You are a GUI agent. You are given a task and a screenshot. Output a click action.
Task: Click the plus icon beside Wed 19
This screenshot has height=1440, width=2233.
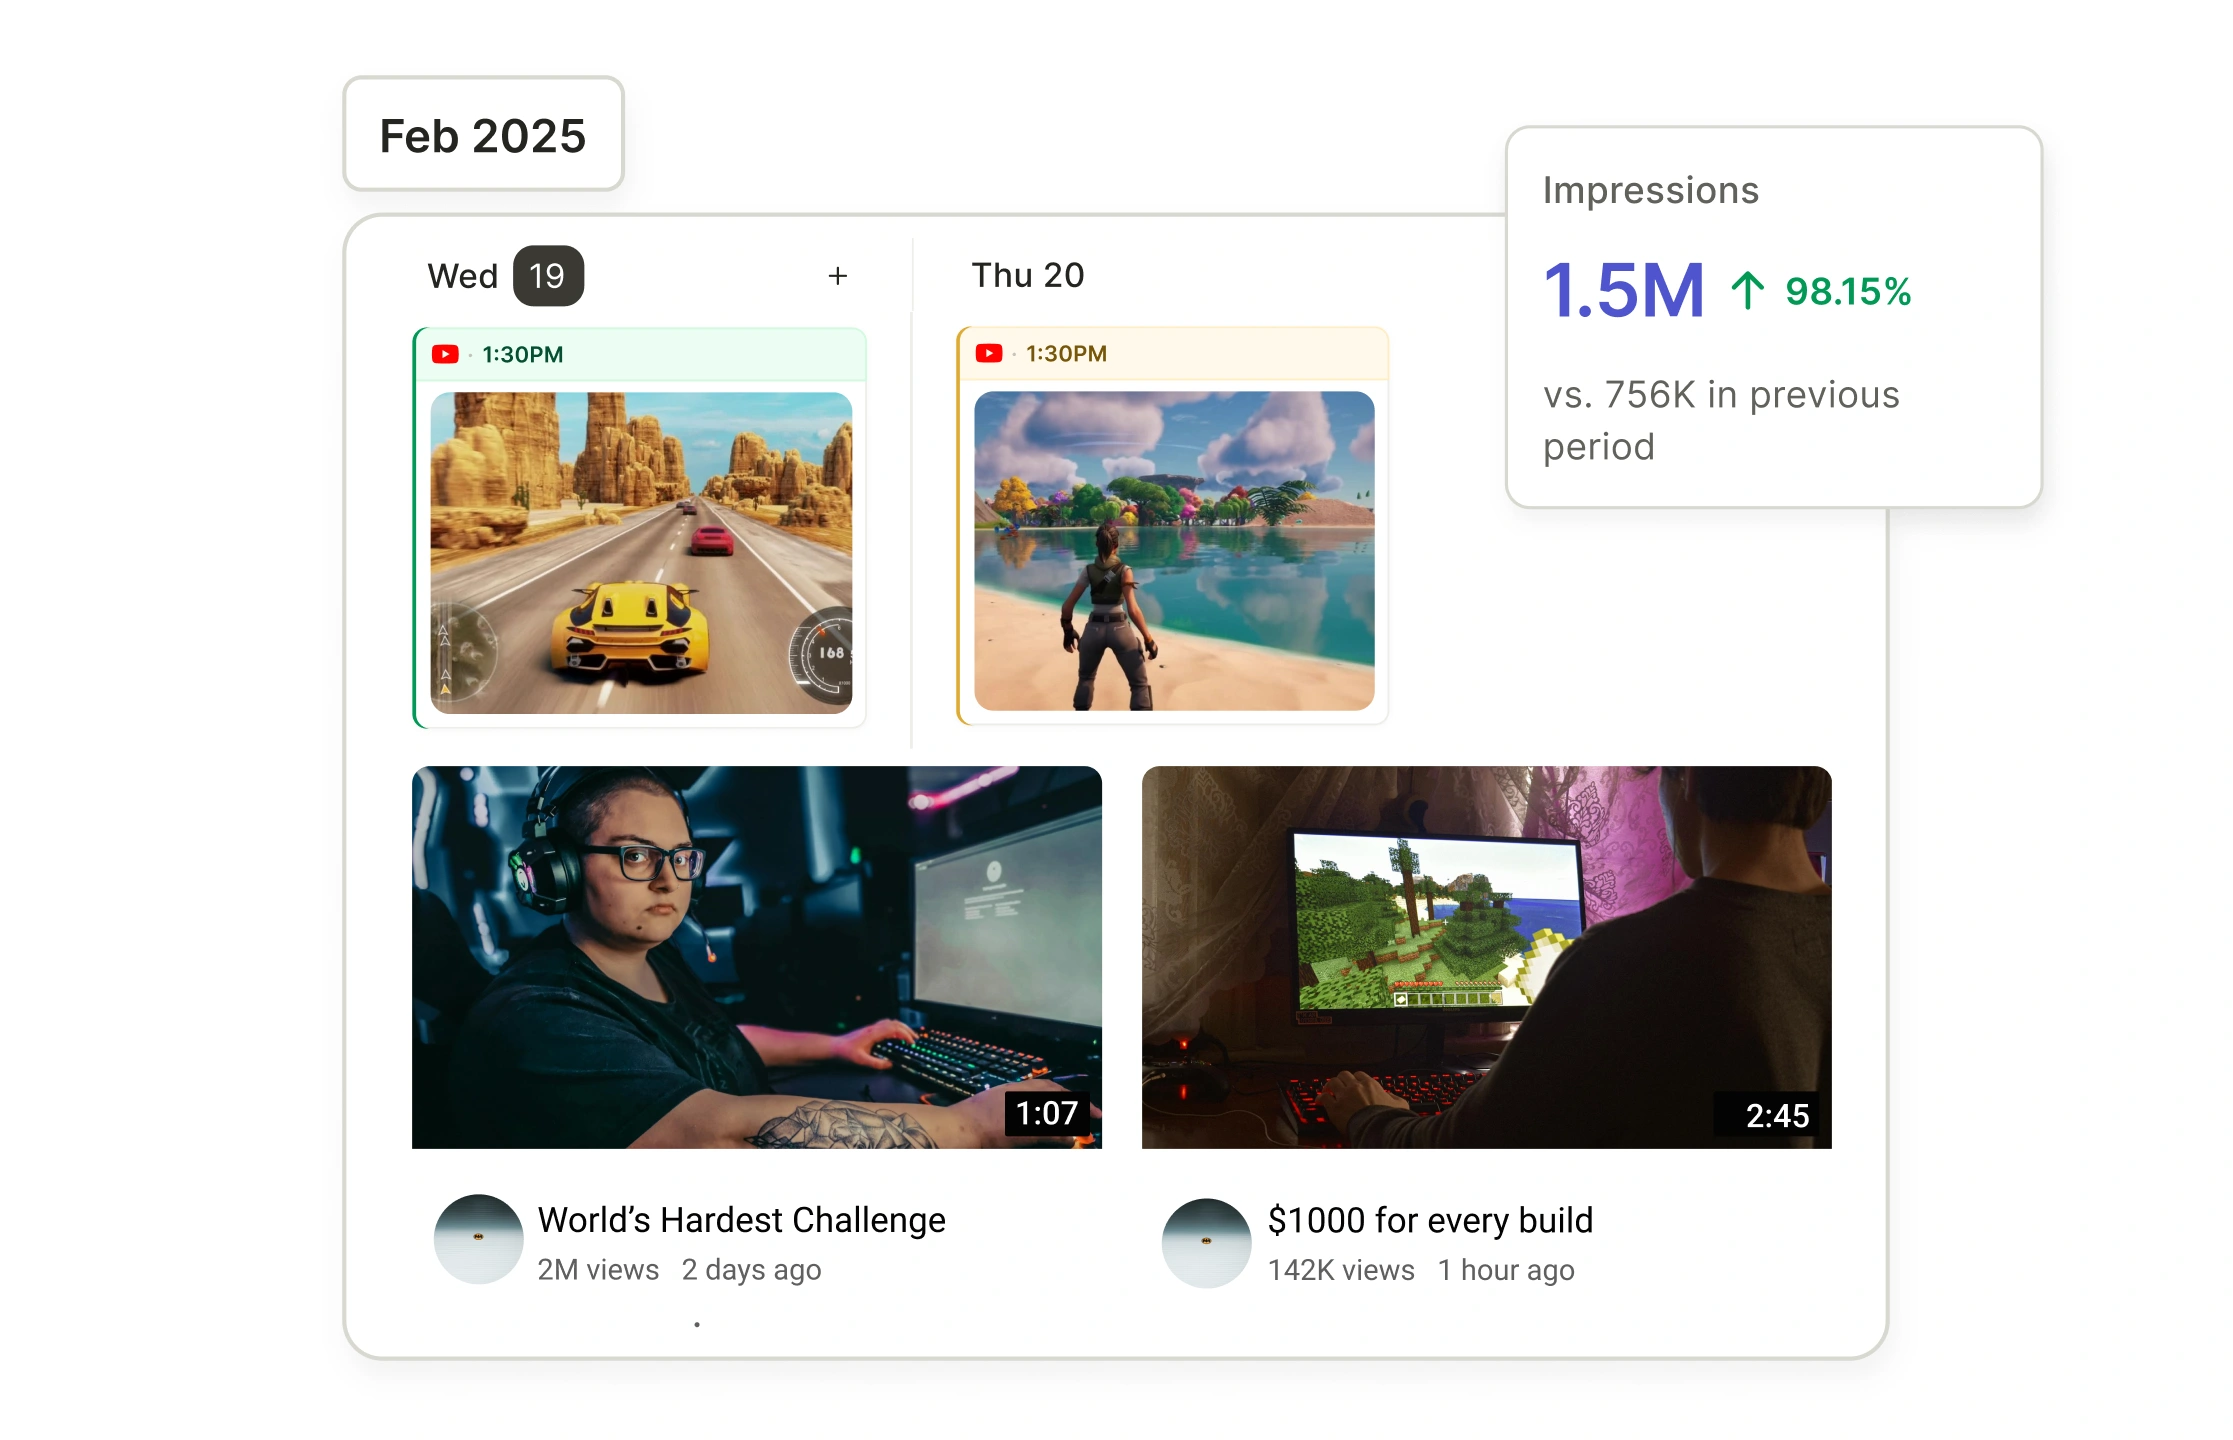838,276
